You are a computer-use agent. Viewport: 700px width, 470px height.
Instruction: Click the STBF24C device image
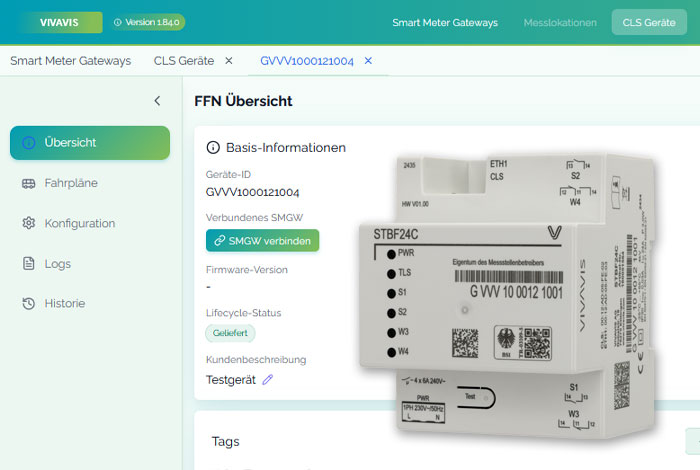click(x=507, y=297)
